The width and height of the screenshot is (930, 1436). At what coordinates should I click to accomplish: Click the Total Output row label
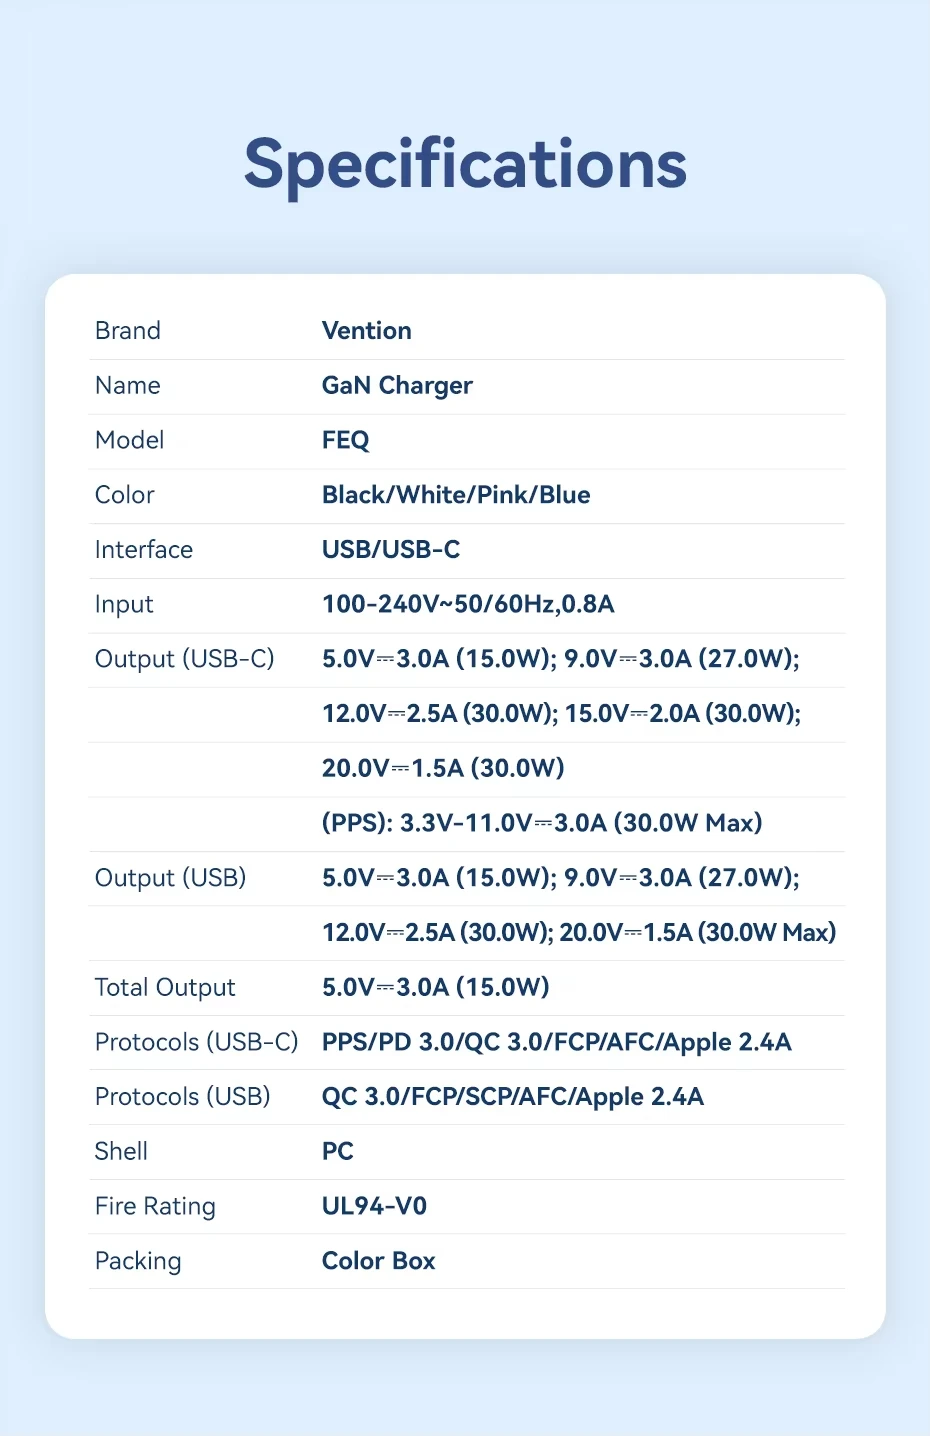(x=165, y=988)
